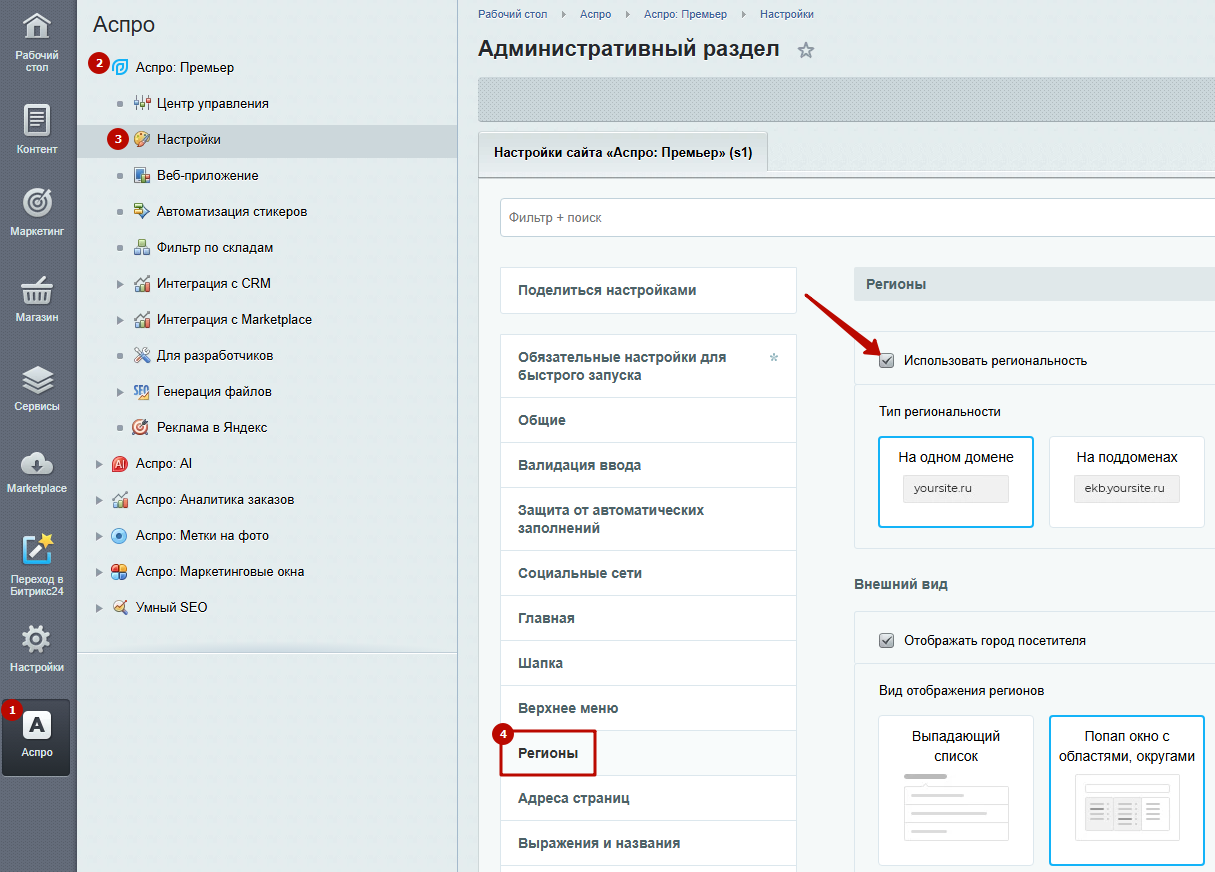The width and height of the screenshot is (1215, 872).
Task: Expand Аспро: AI tree node
Action: pyautogui.click(x=99, y=464)
